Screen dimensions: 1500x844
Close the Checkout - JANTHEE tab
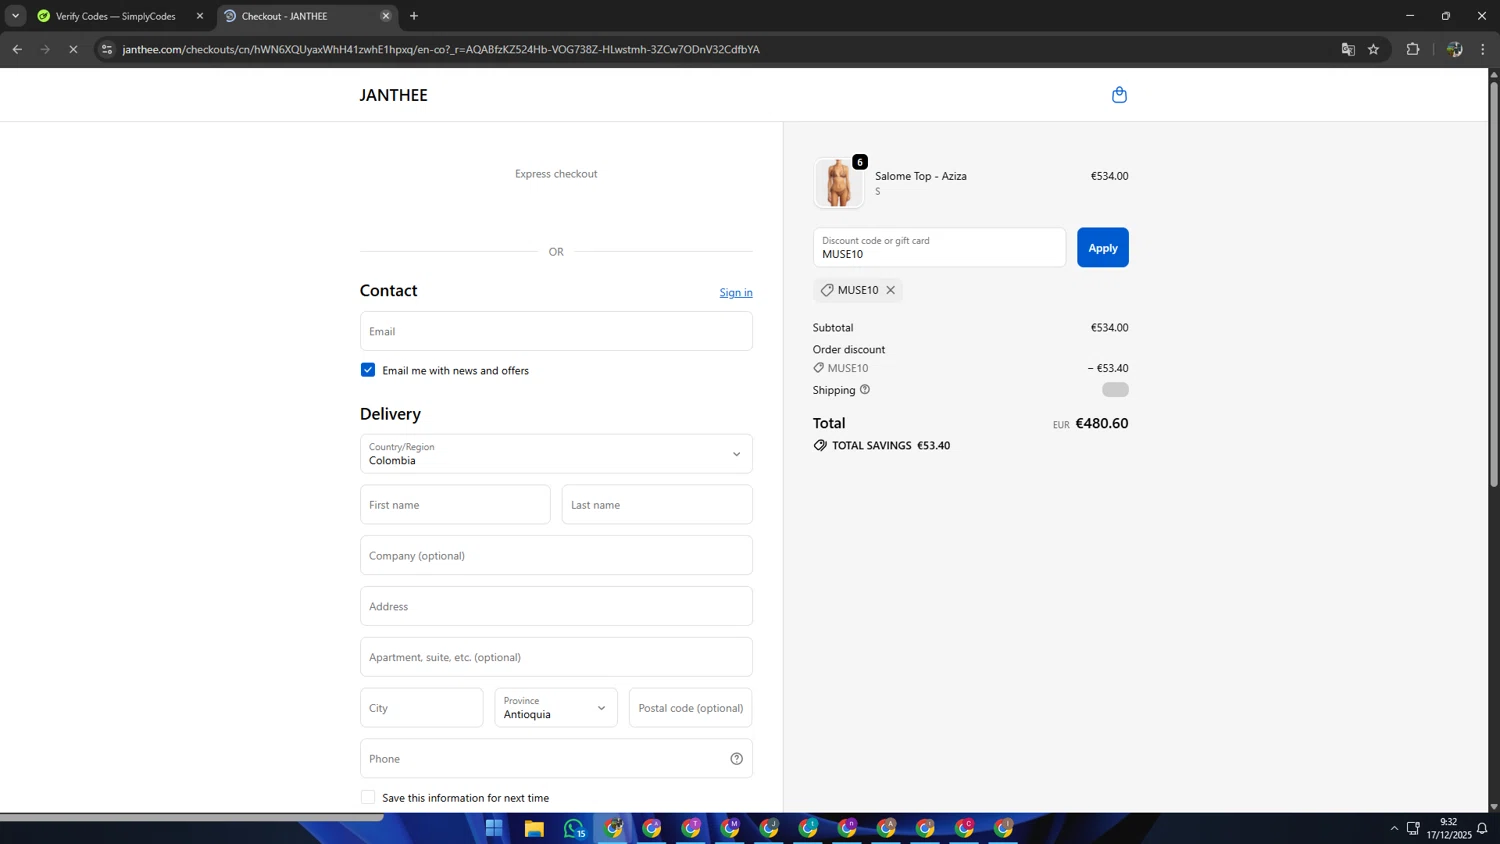tap(386, 16)
